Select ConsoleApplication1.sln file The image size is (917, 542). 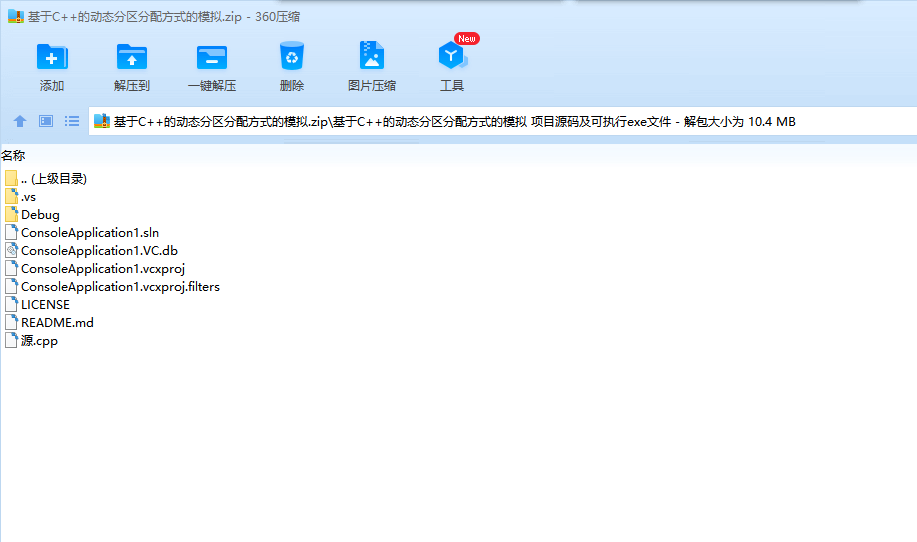point(82,233)
